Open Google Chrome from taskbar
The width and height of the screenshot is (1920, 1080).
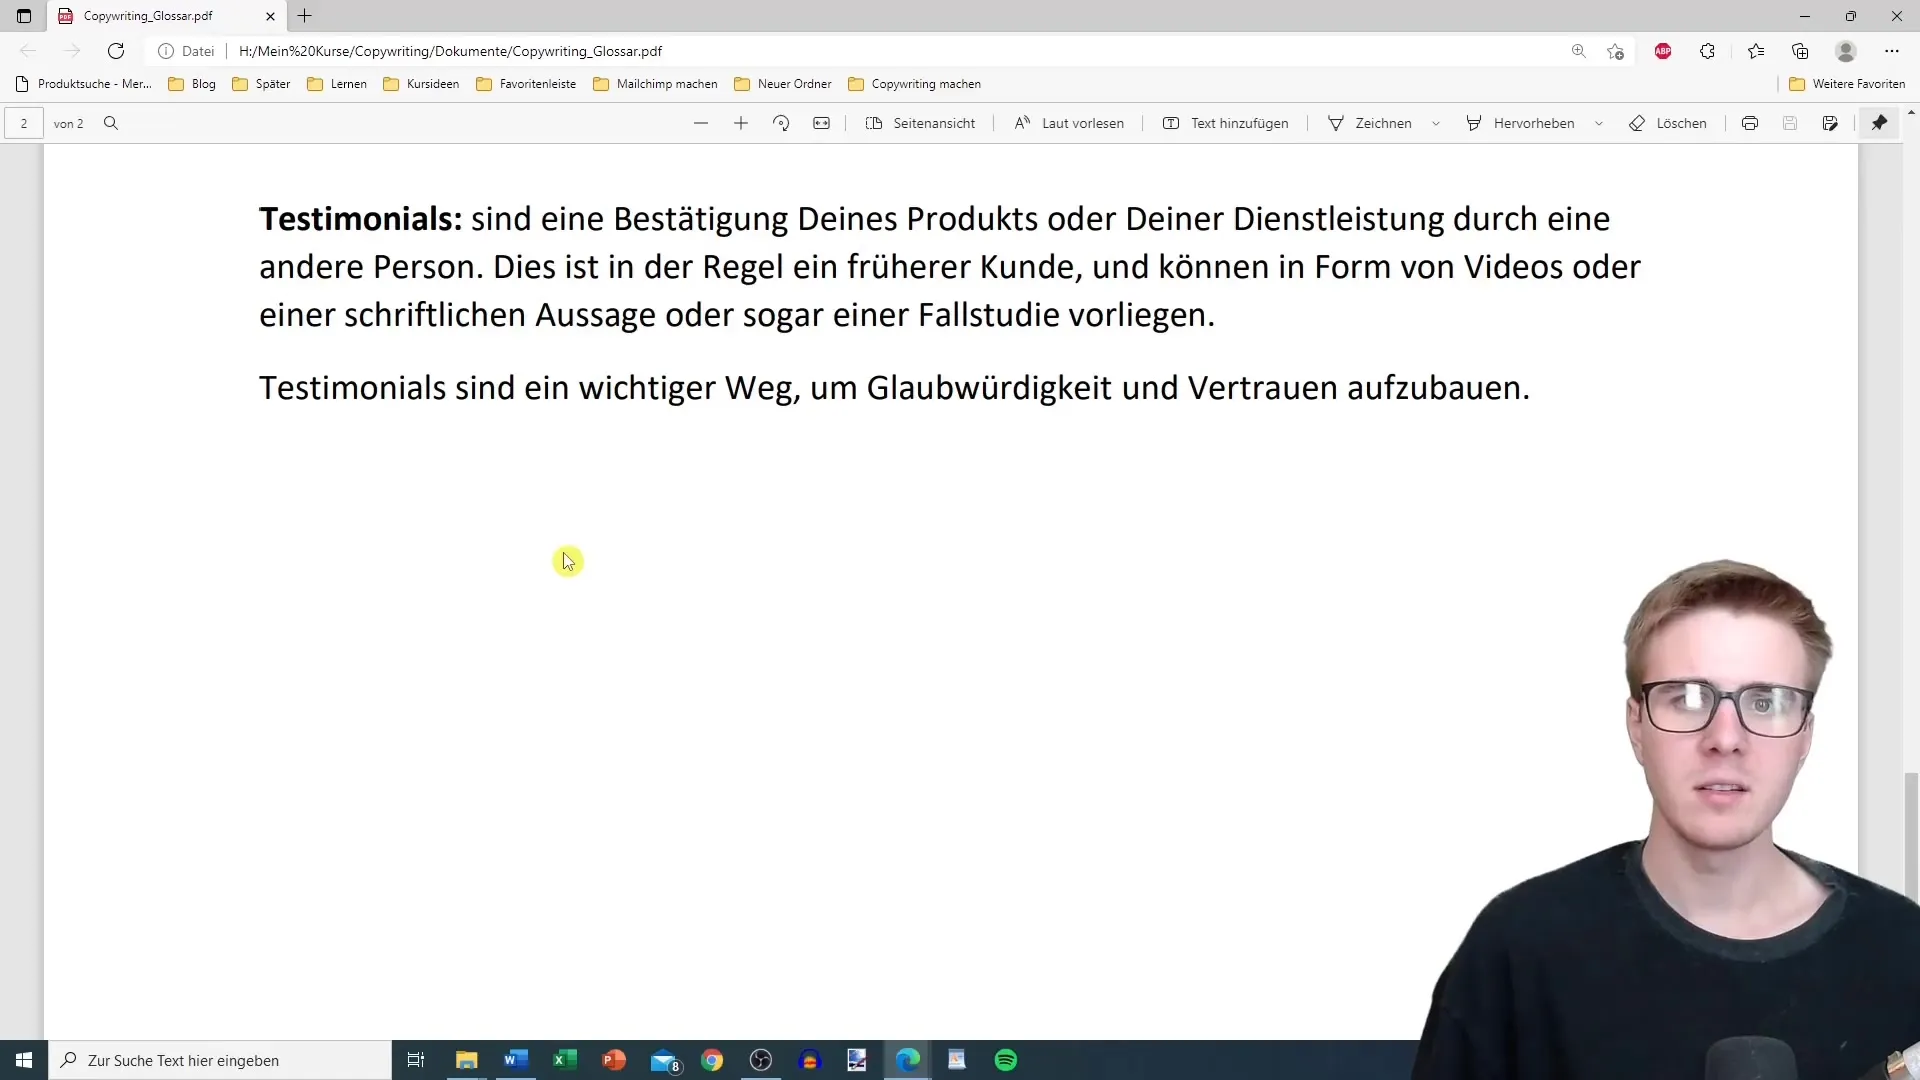point(712,1060)
